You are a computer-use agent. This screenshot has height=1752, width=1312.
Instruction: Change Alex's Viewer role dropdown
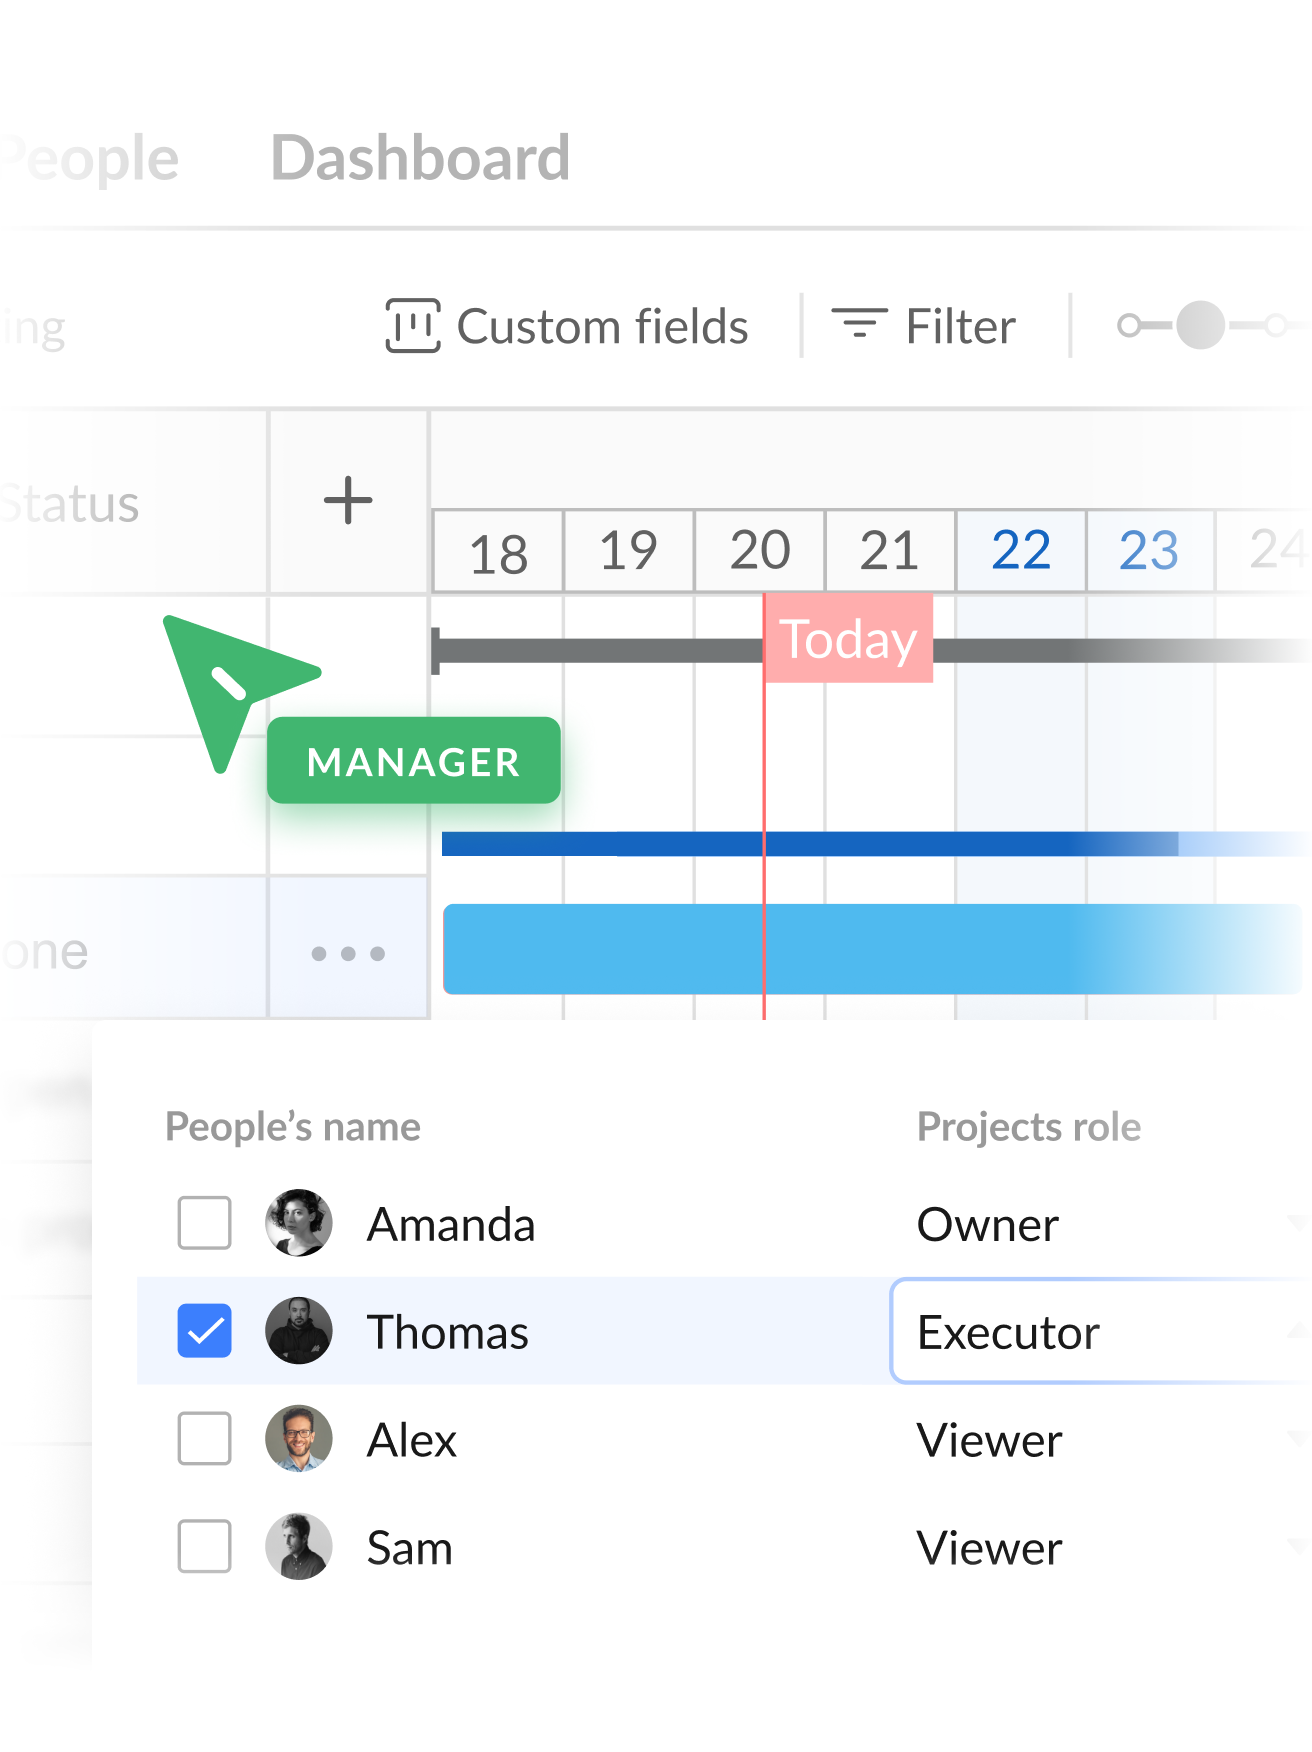[x=1100, y=1440]
